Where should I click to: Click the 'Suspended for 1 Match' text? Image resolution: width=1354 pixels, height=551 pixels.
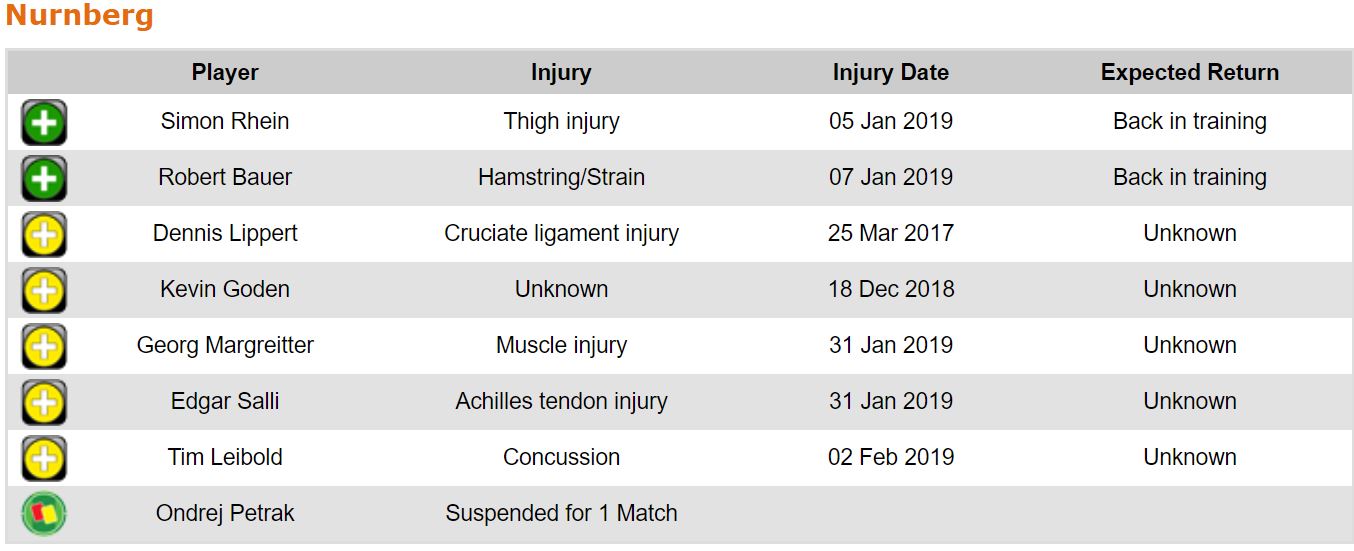(x=561, y=514)
